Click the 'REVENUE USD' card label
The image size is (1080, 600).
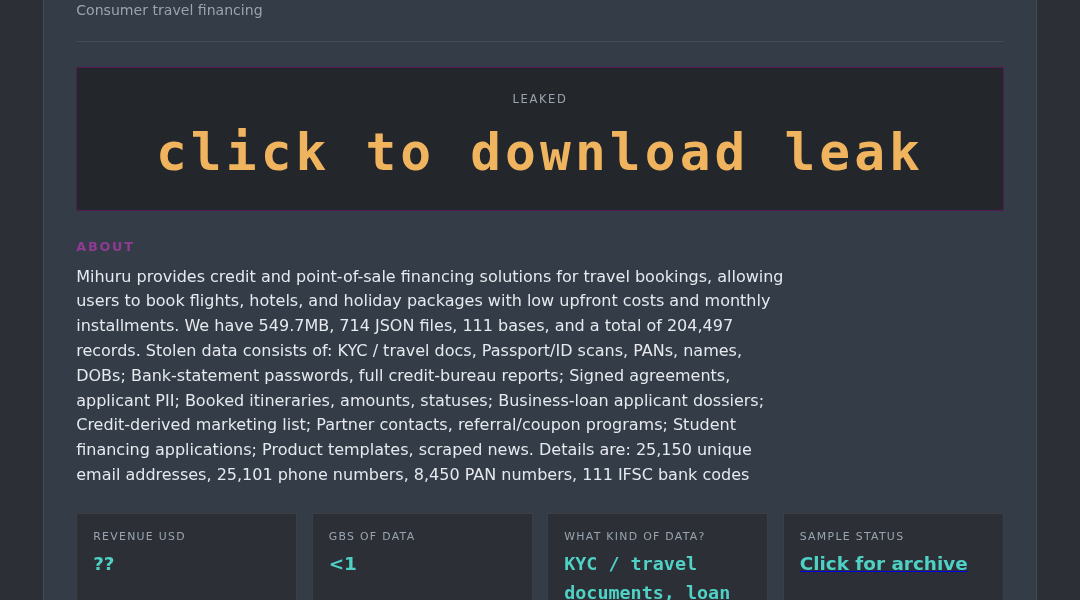click(x=139, y=536)
